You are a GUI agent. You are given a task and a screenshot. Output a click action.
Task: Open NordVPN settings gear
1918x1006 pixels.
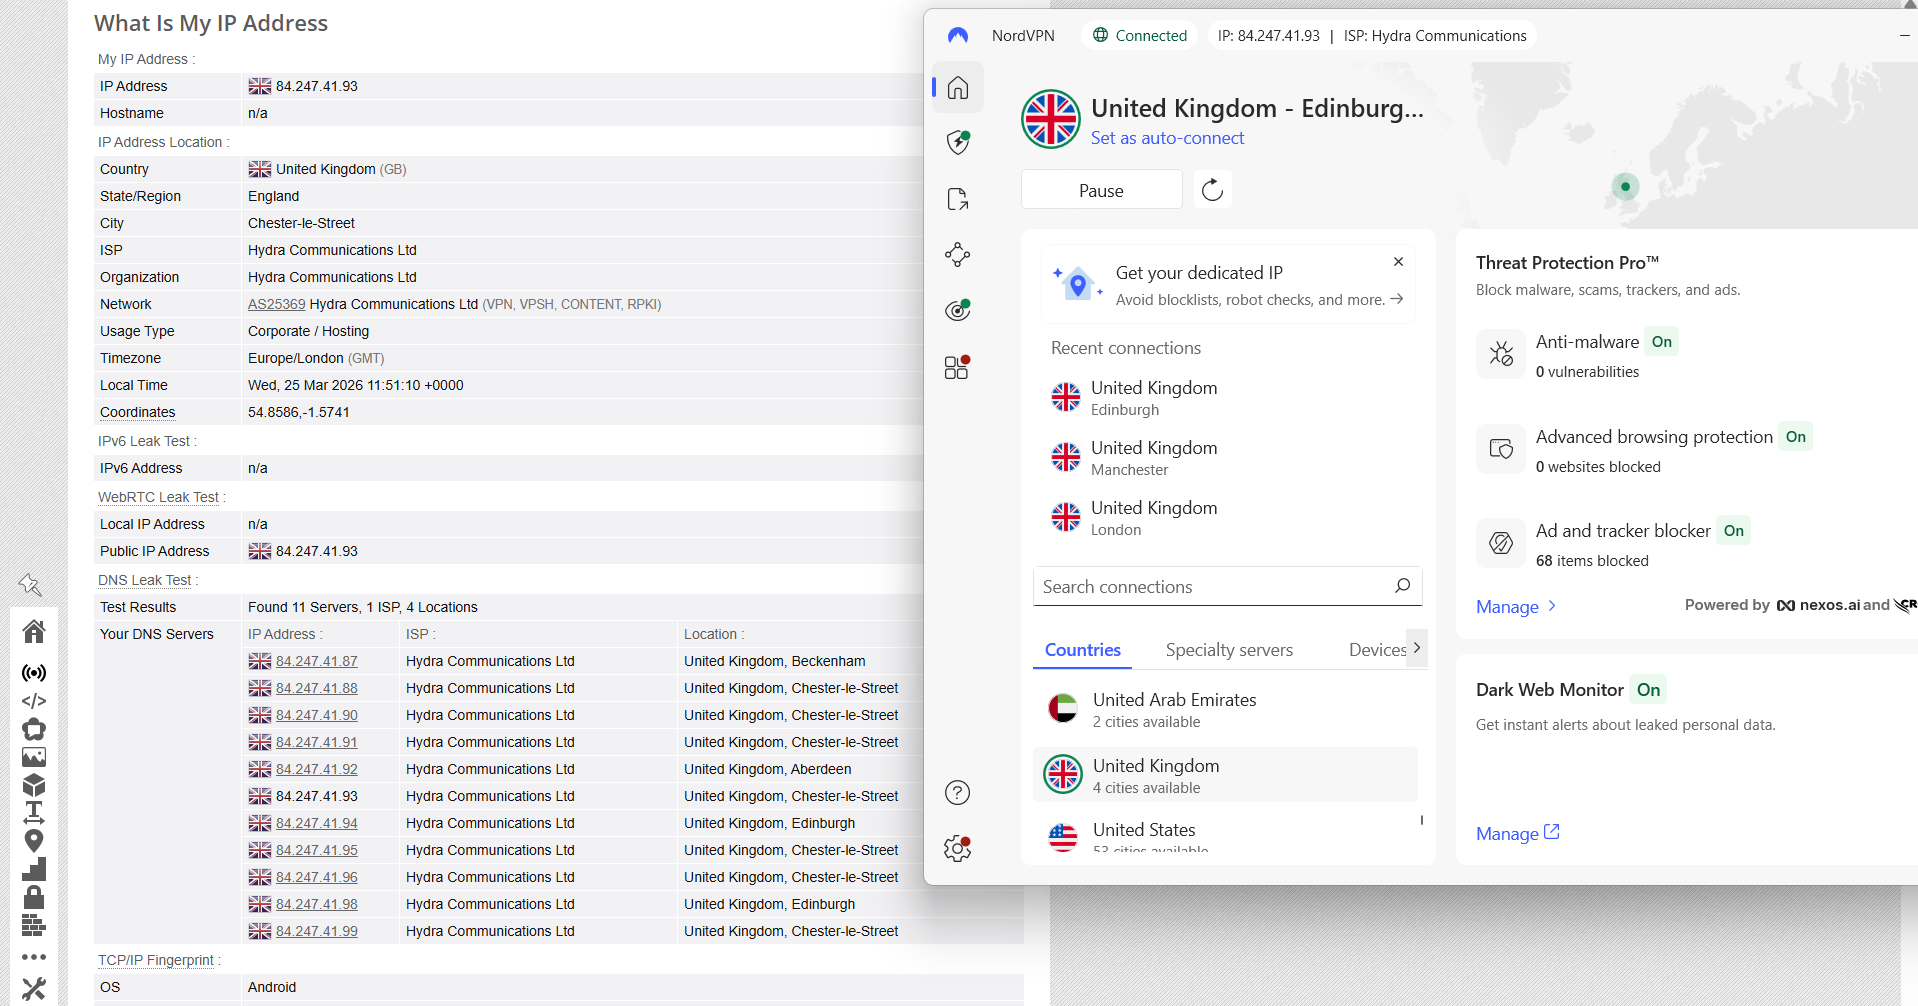(957, 847)
